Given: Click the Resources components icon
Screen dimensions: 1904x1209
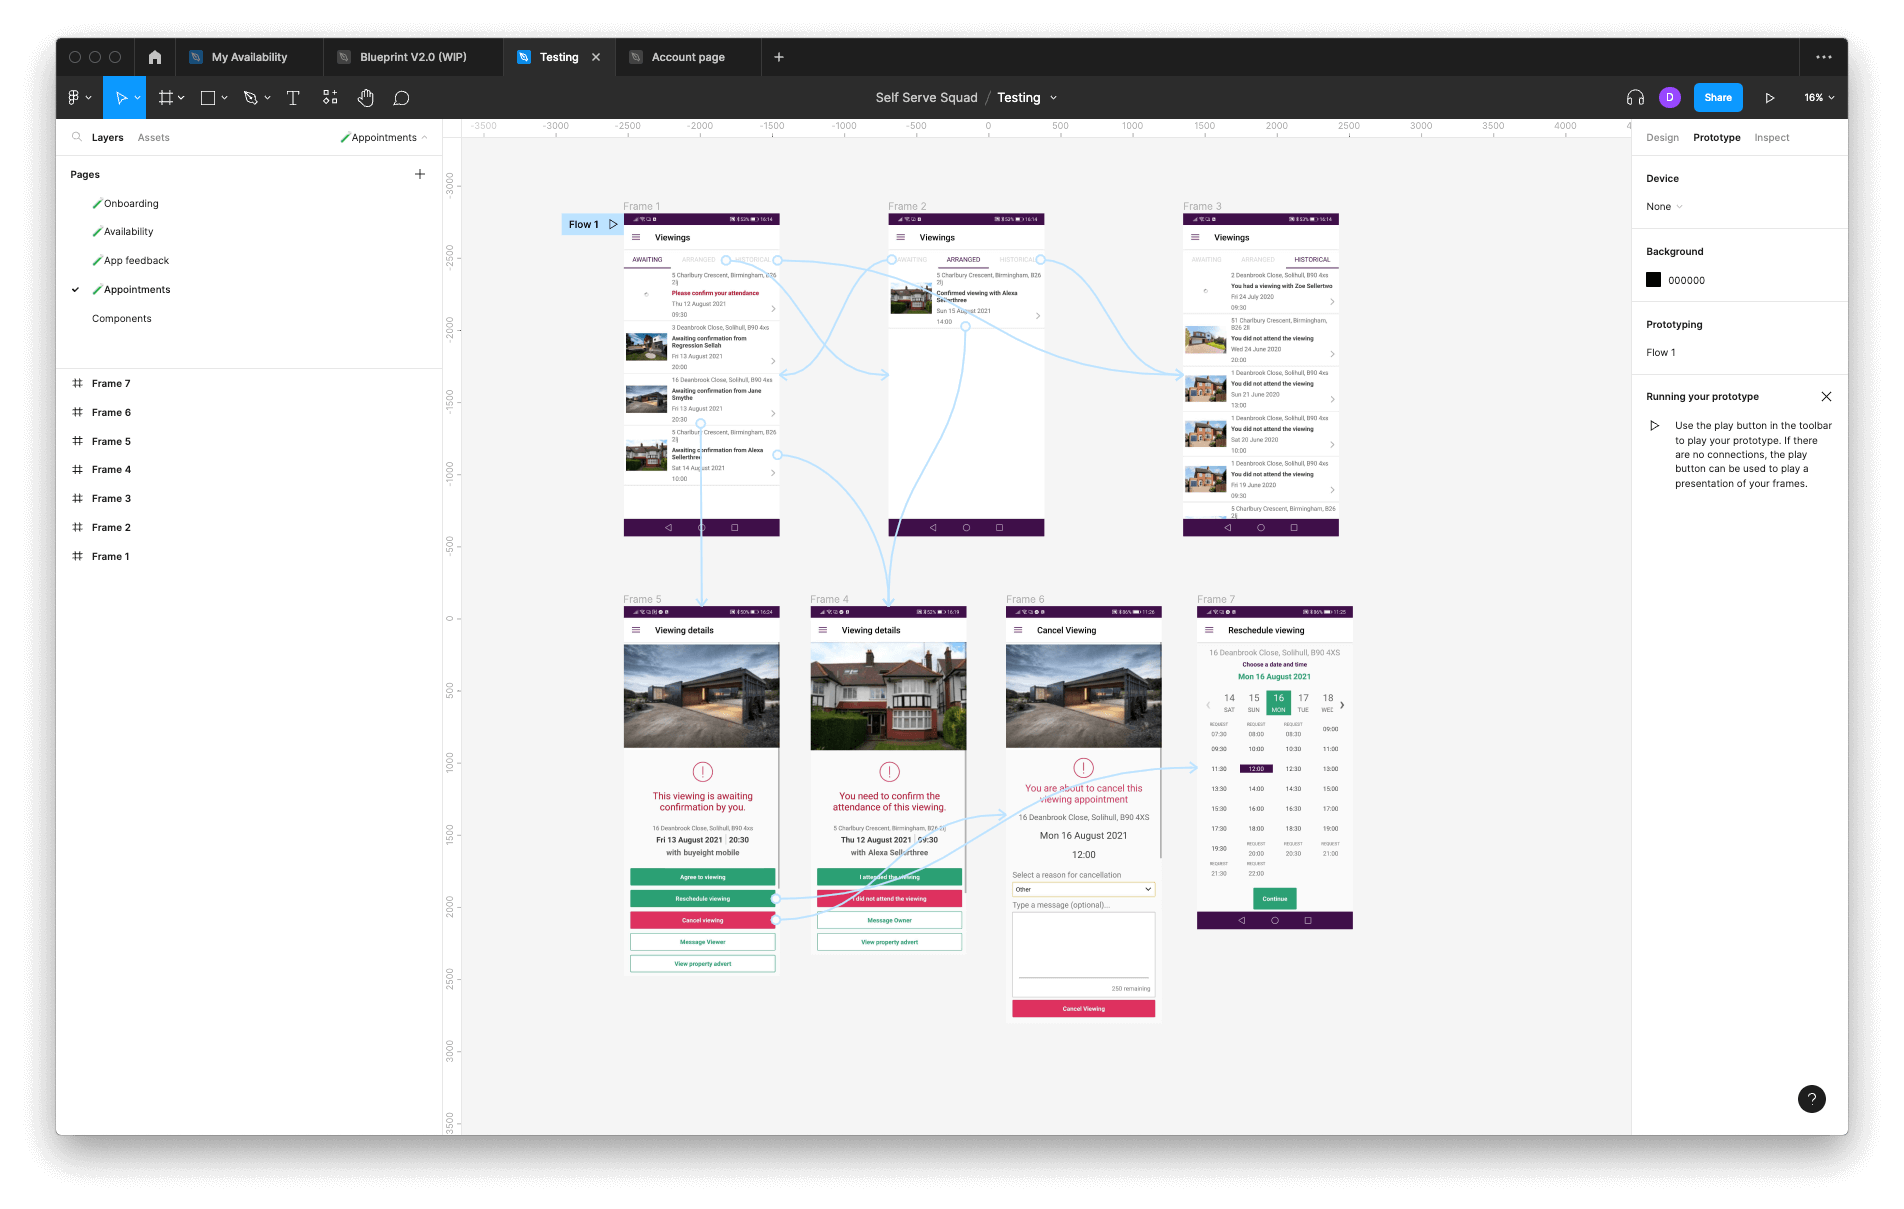Looking at the screenshot, I should 330,98.
